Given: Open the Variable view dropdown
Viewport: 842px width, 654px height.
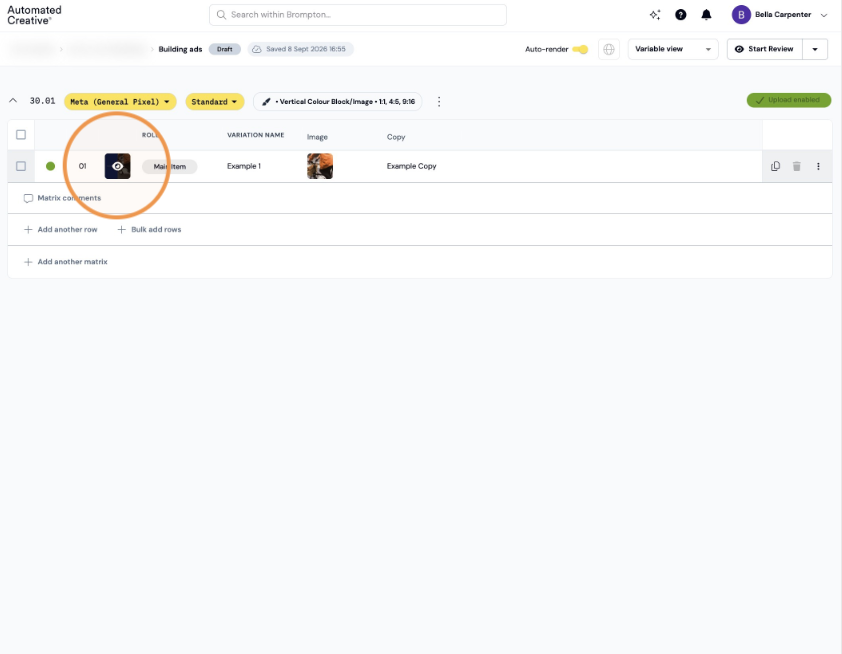Looking at the screenshot, I should click(x=673, y=49).
